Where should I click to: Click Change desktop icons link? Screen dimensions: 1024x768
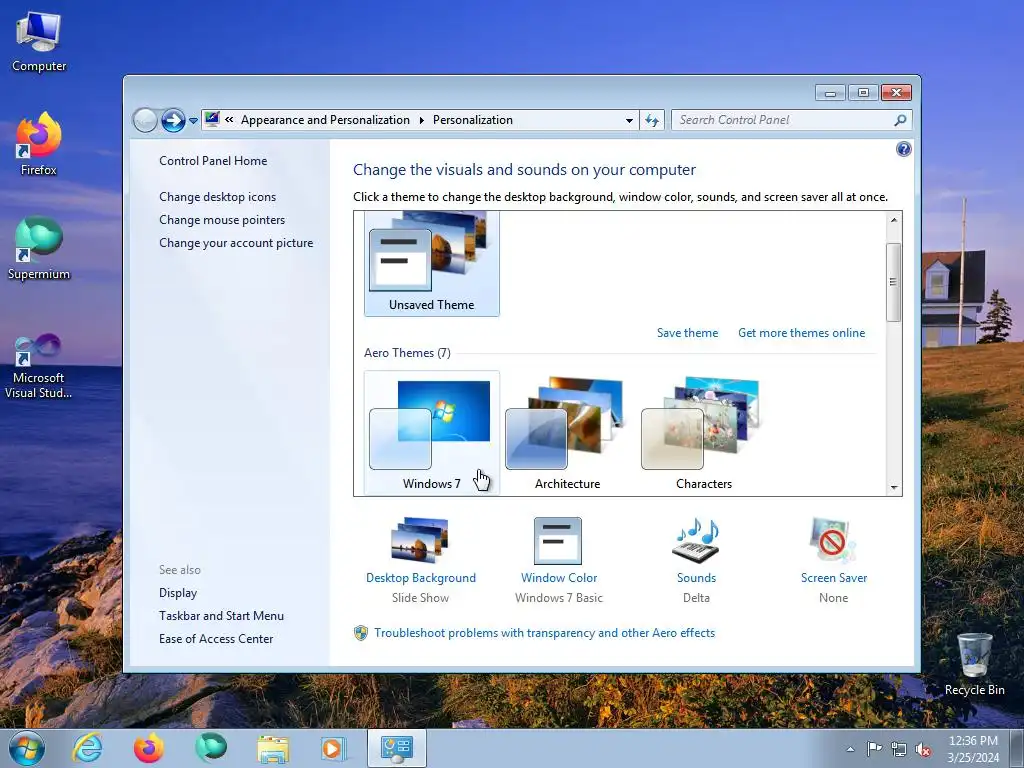tap(217, 197)
